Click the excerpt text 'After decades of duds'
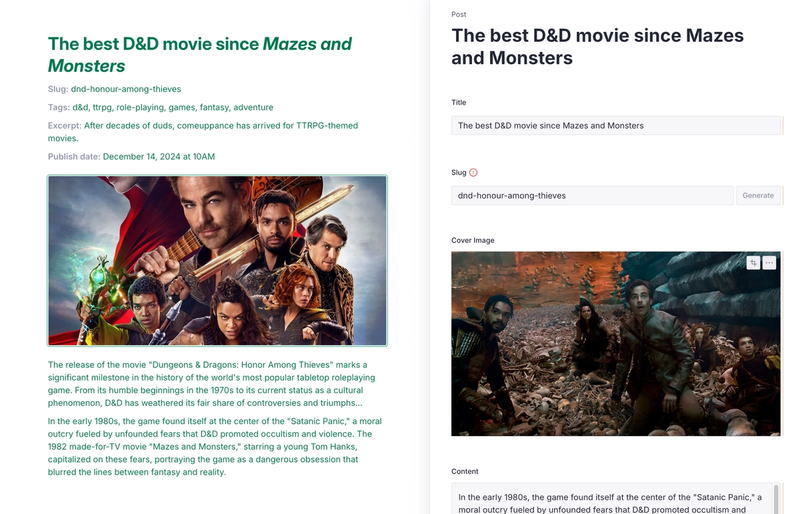 pyautogui.click(x=203, y=132)
